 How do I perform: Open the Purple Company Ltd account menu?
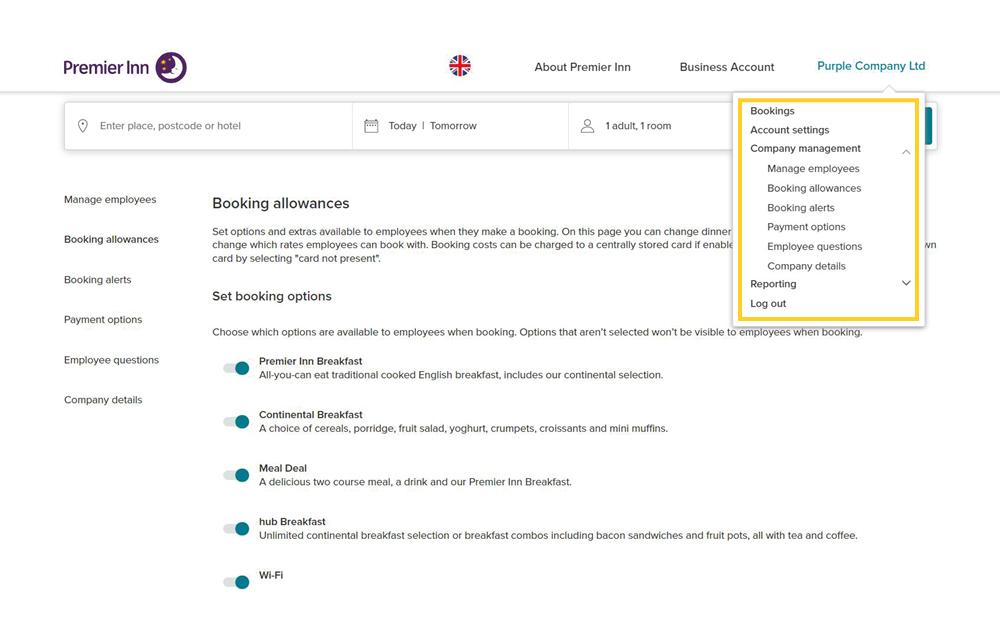(871, 66)
